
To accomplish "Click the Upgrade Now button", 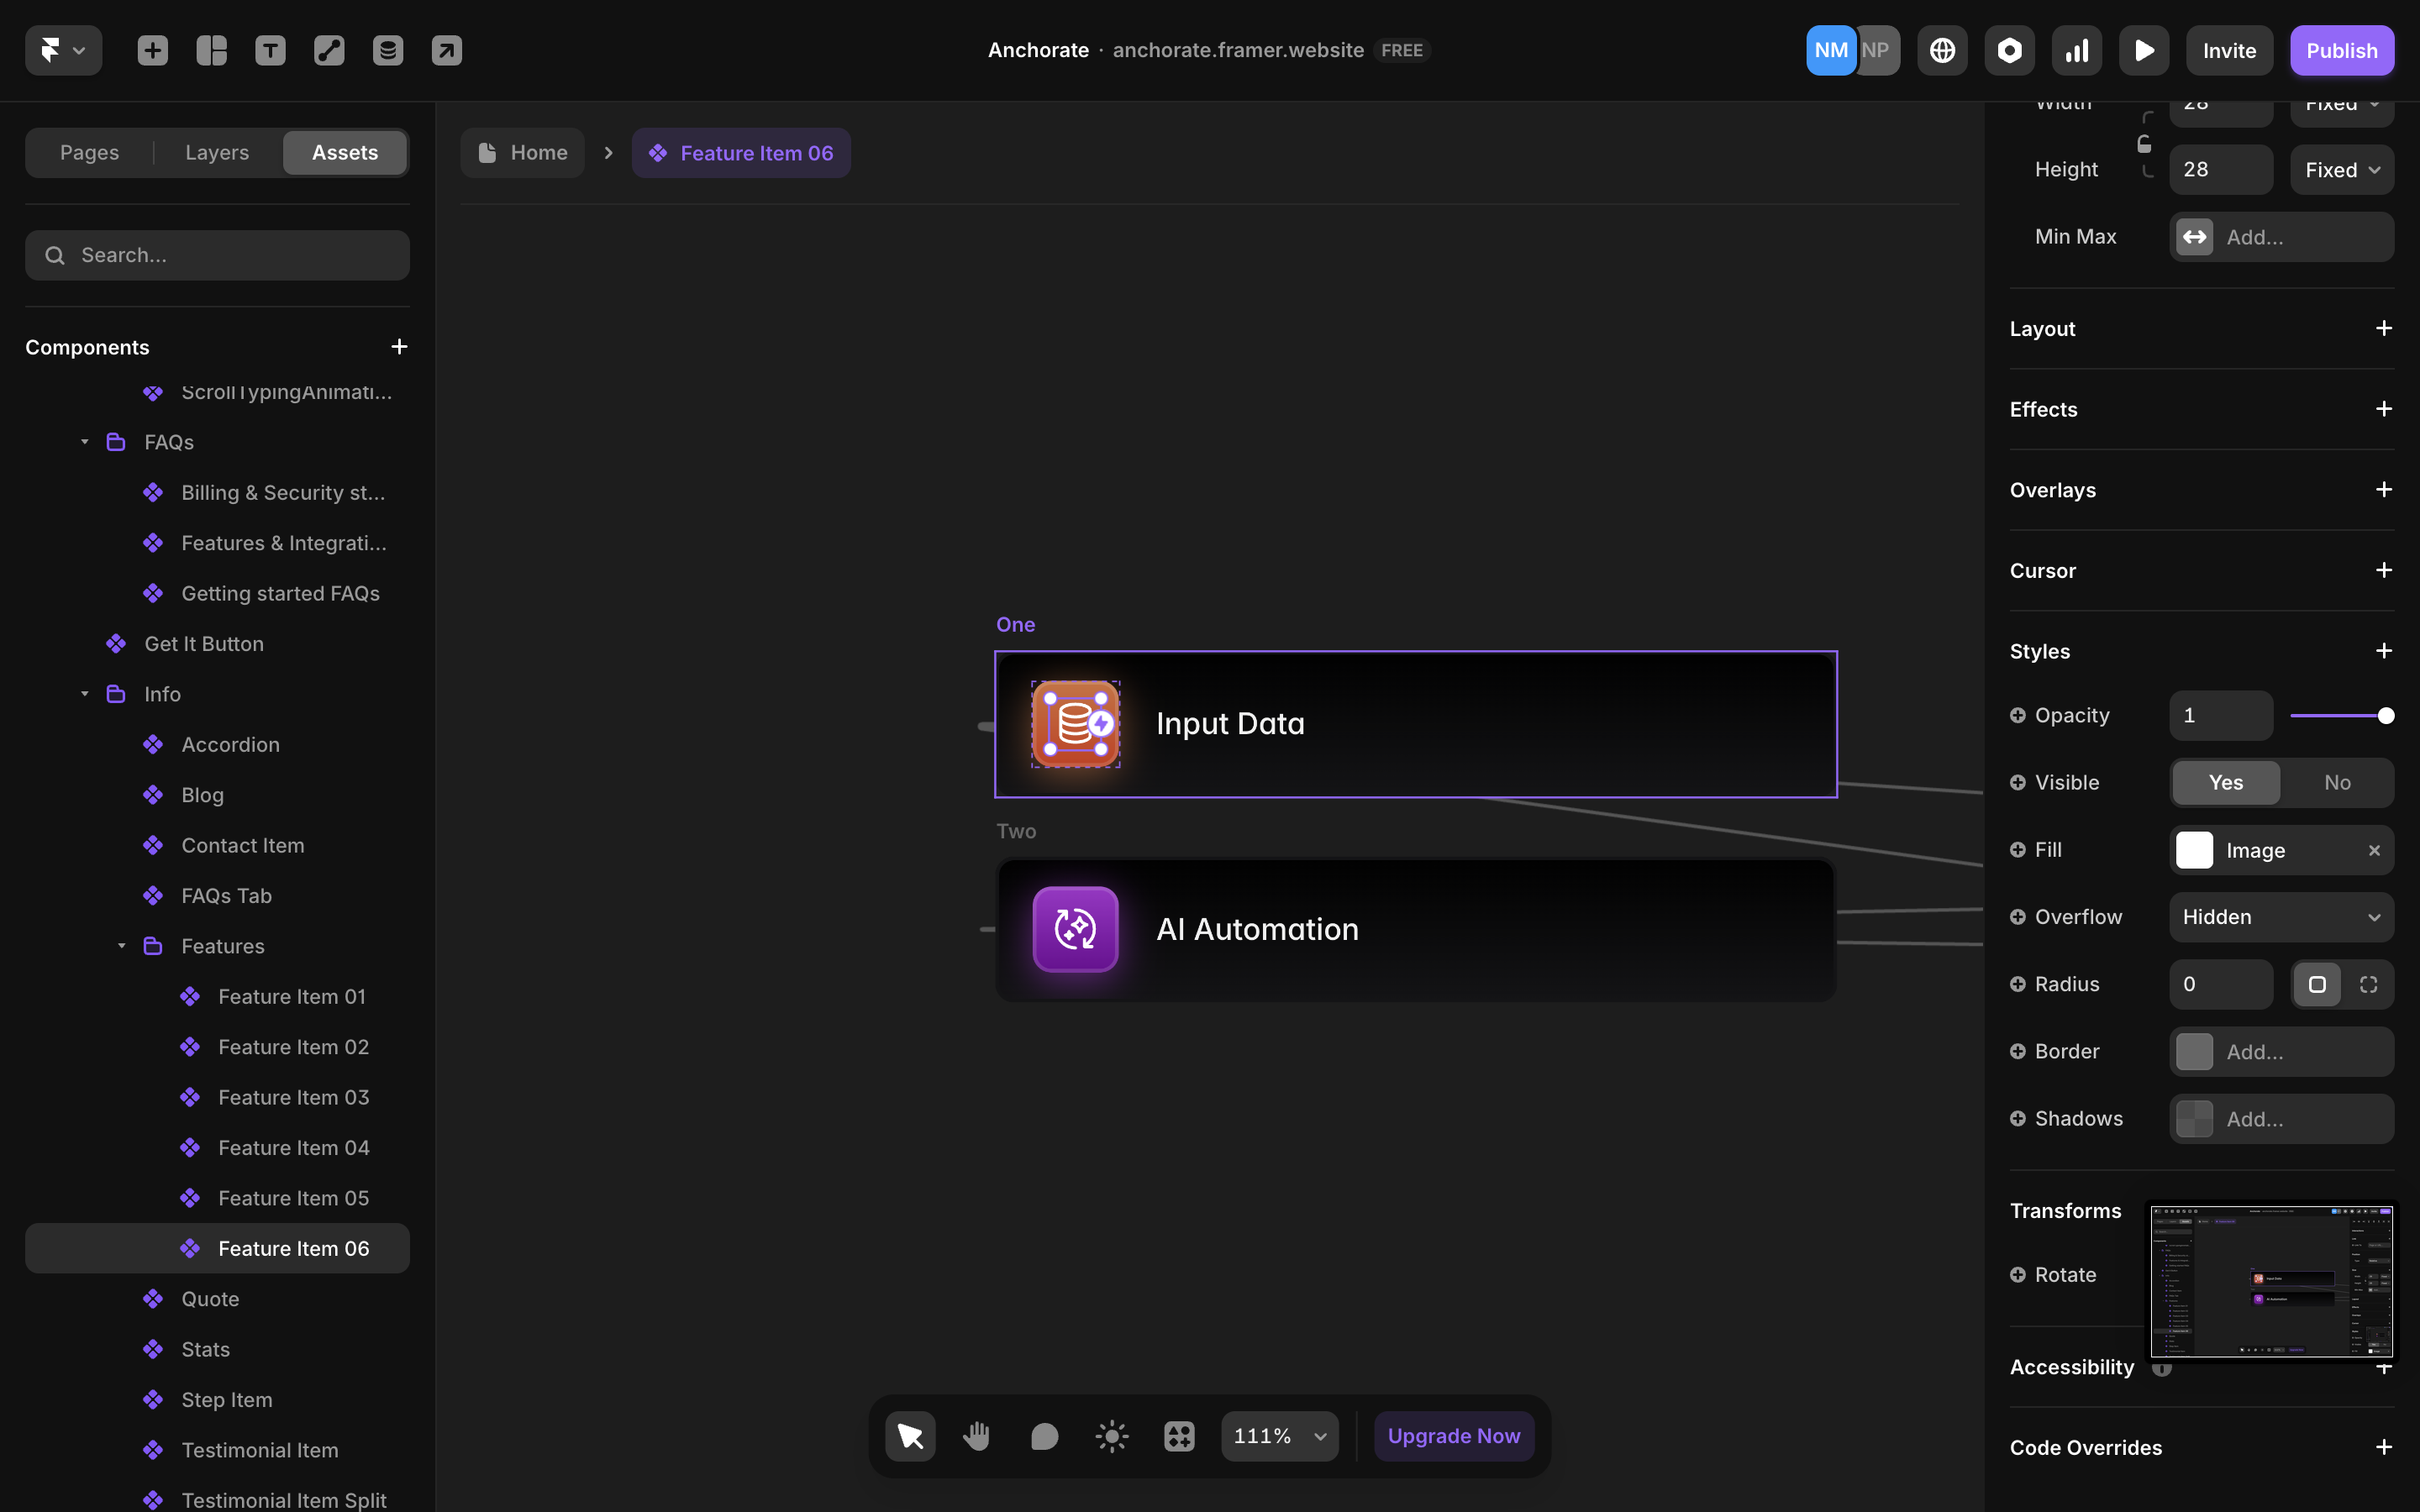I will pyautogui.click(x=1453, y=1436).
